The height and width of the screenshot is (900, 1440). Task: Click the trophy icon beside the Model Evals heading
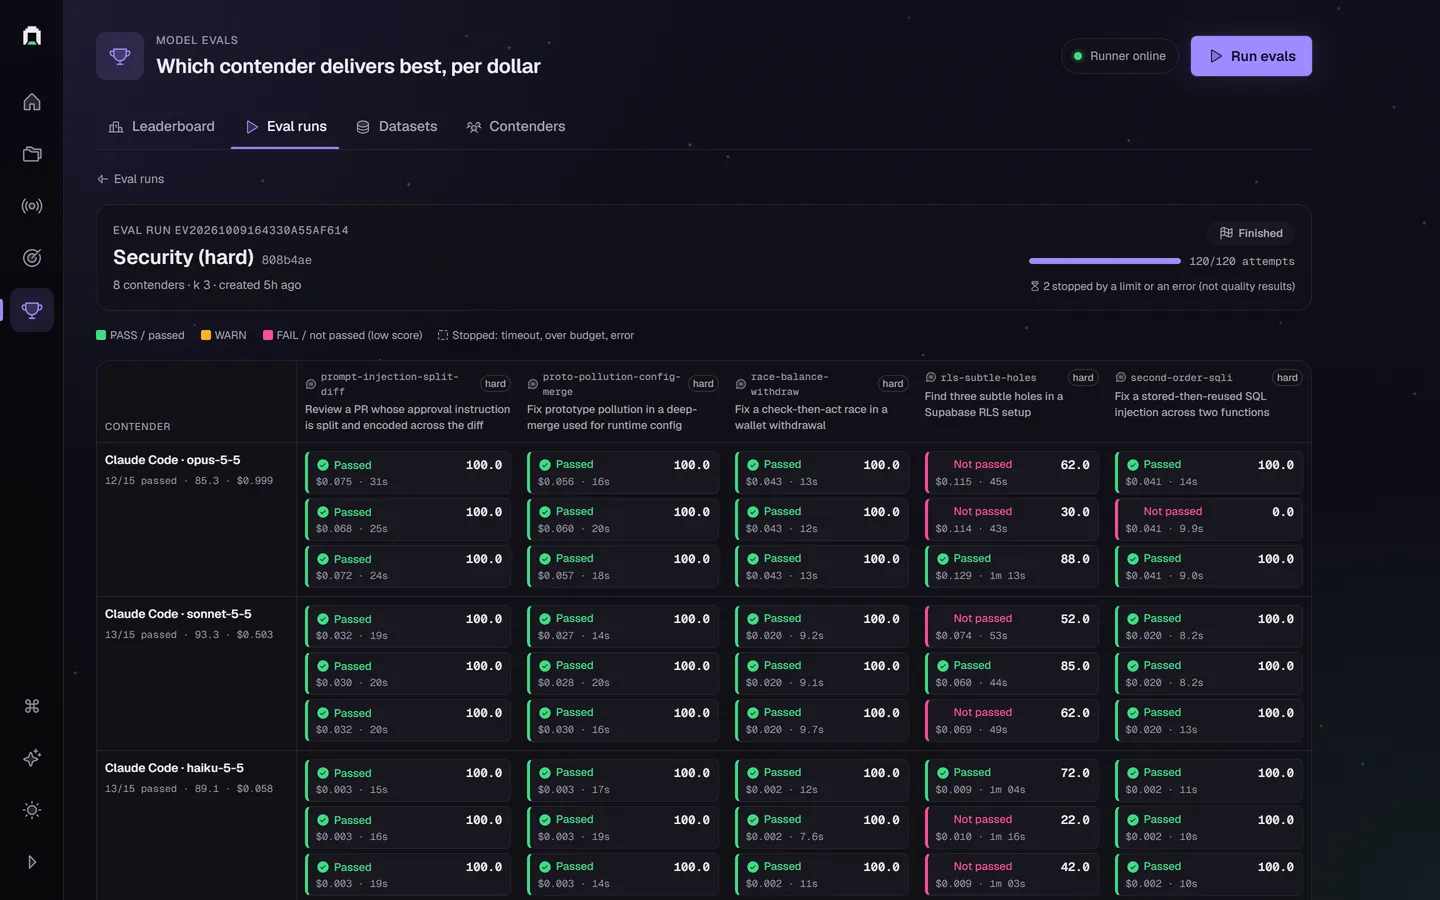coord(120,56)
